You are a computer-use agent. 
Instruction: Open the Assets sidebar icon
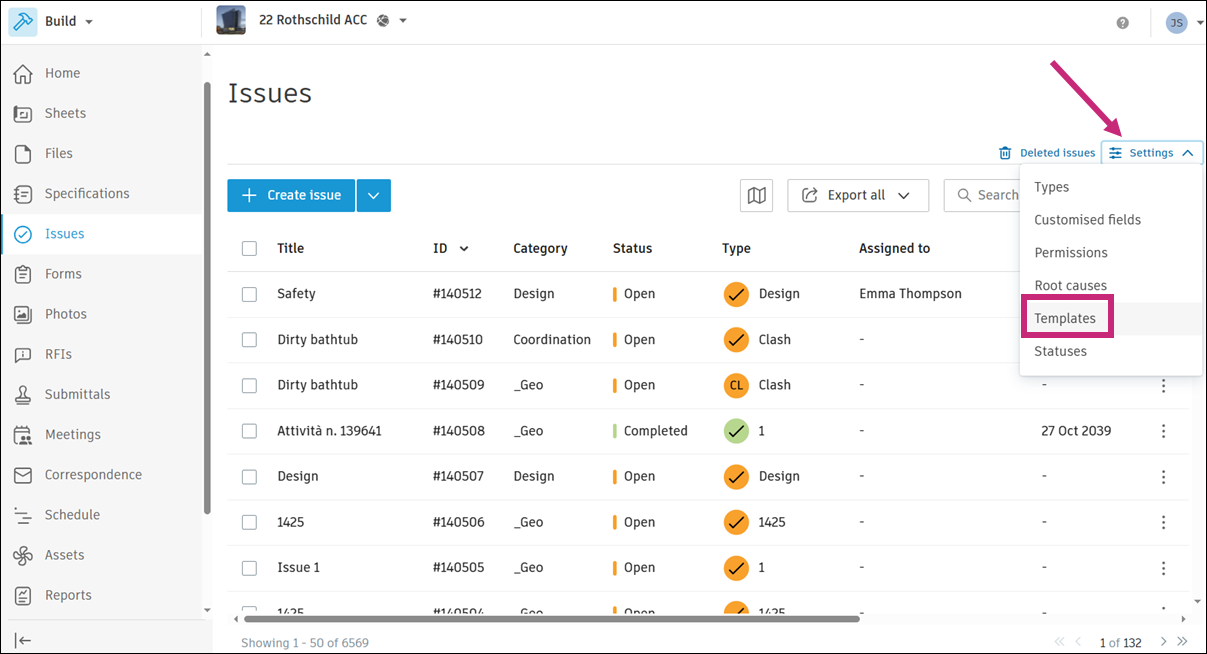click(23, 555)
